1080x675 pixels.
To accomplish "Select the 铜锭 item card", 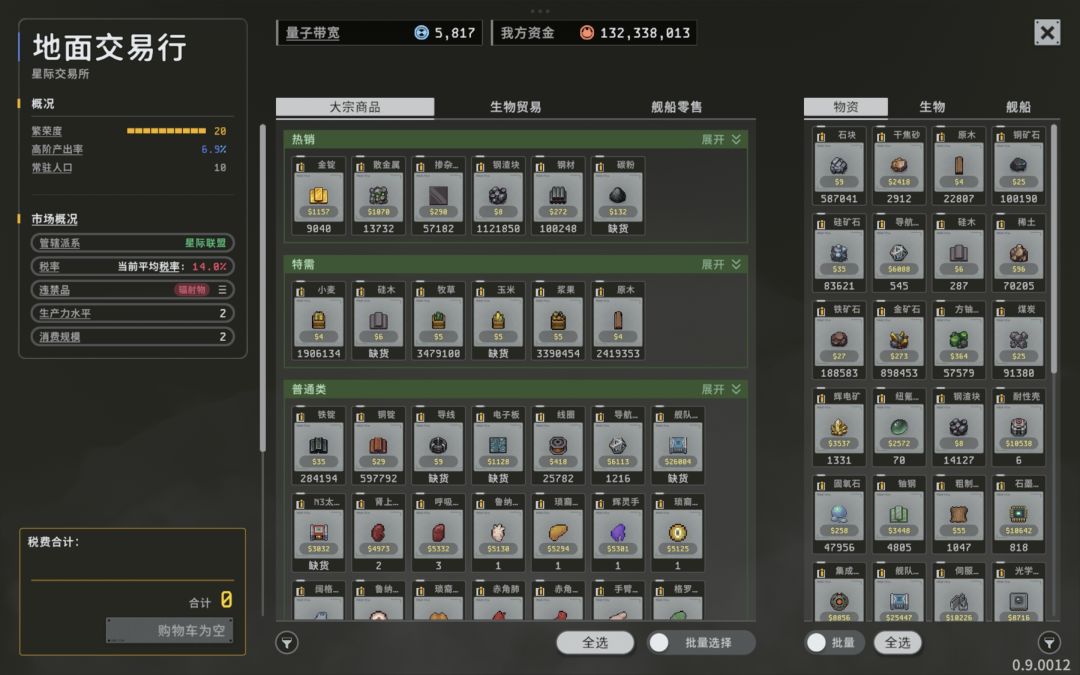I will [x=378, y=446].
